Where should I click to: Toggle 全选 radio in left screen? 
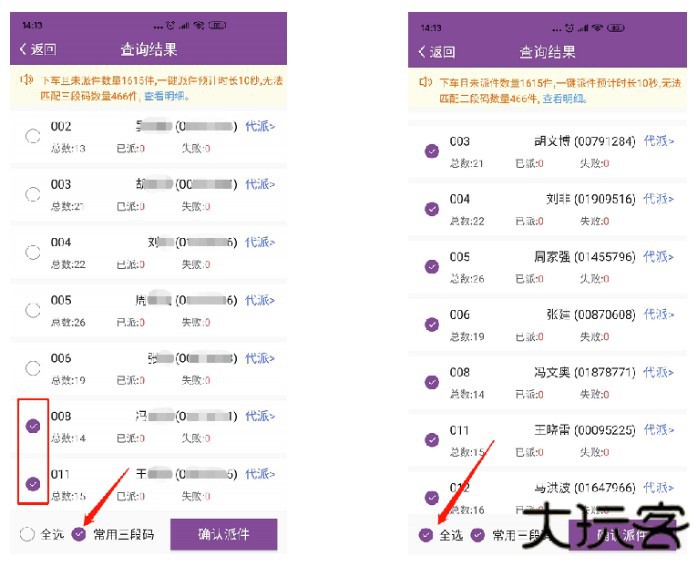[x=27, y=534]
